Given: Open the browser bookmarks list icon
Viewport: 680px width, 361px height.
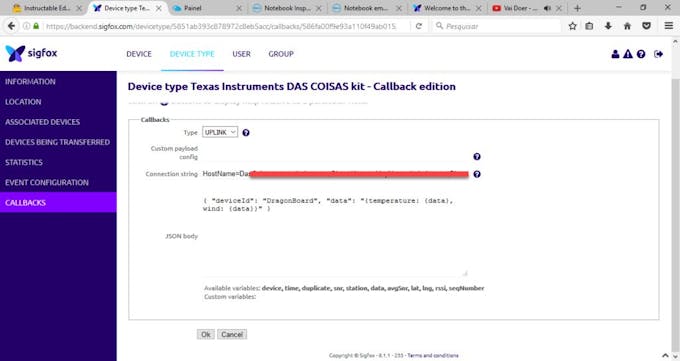Looking at the screenshot, I should 589,26.
